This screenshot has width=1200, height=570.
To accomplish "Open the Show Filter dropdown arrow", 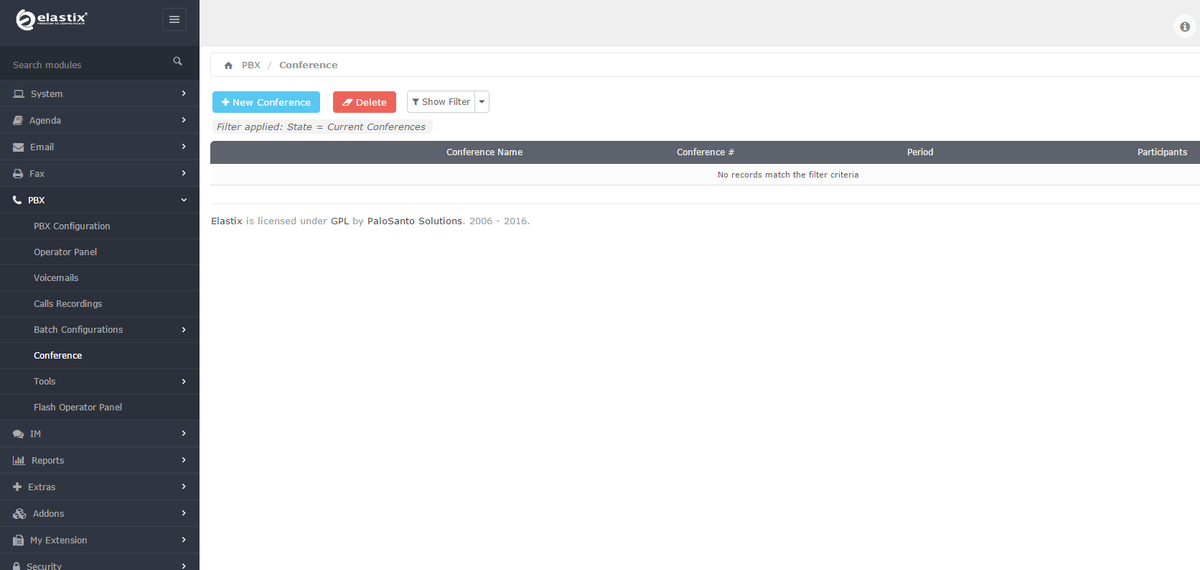I will pos(482,102).
